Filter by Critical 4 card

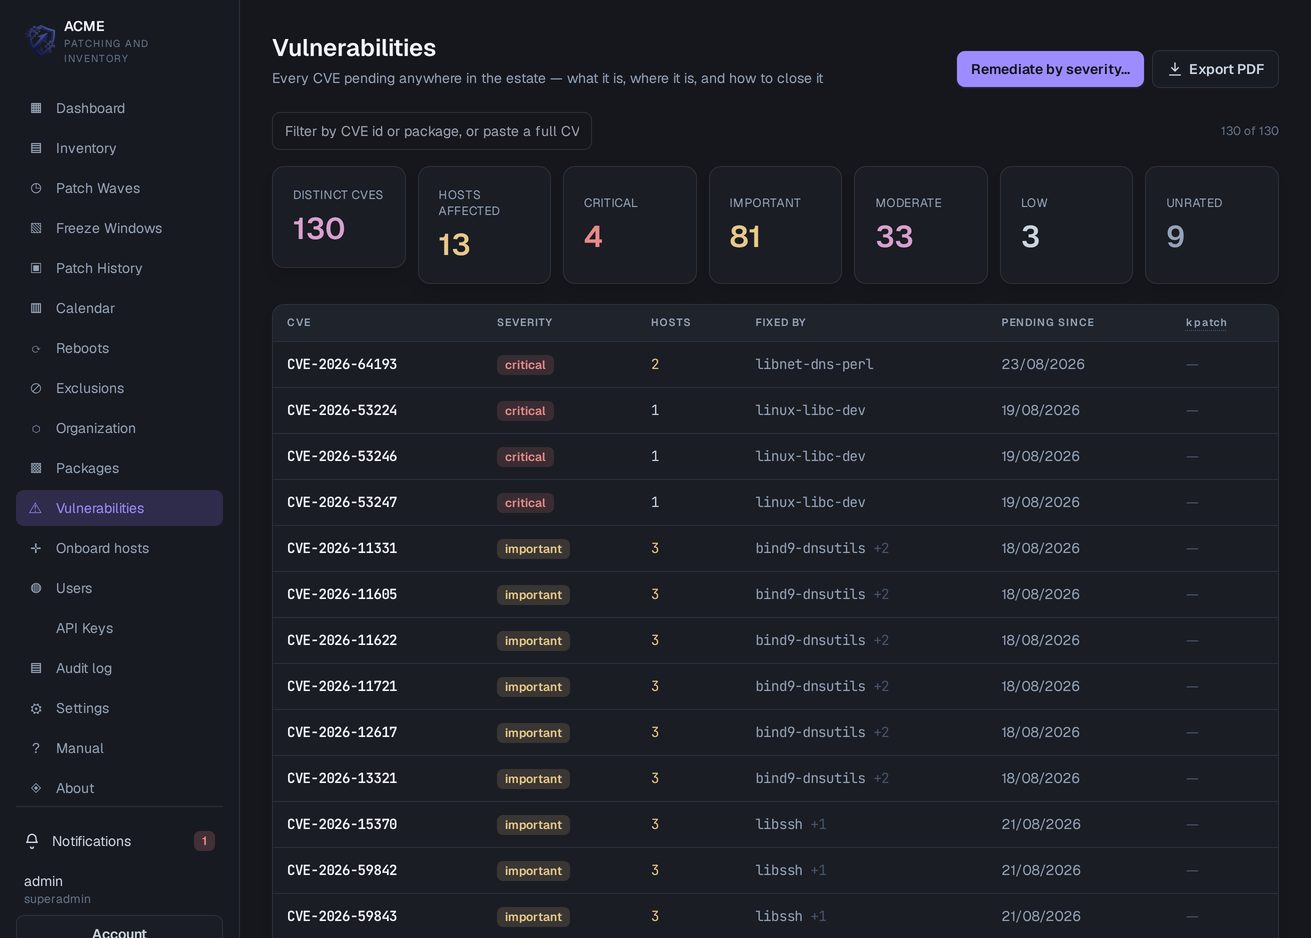(x=629, y=225)
